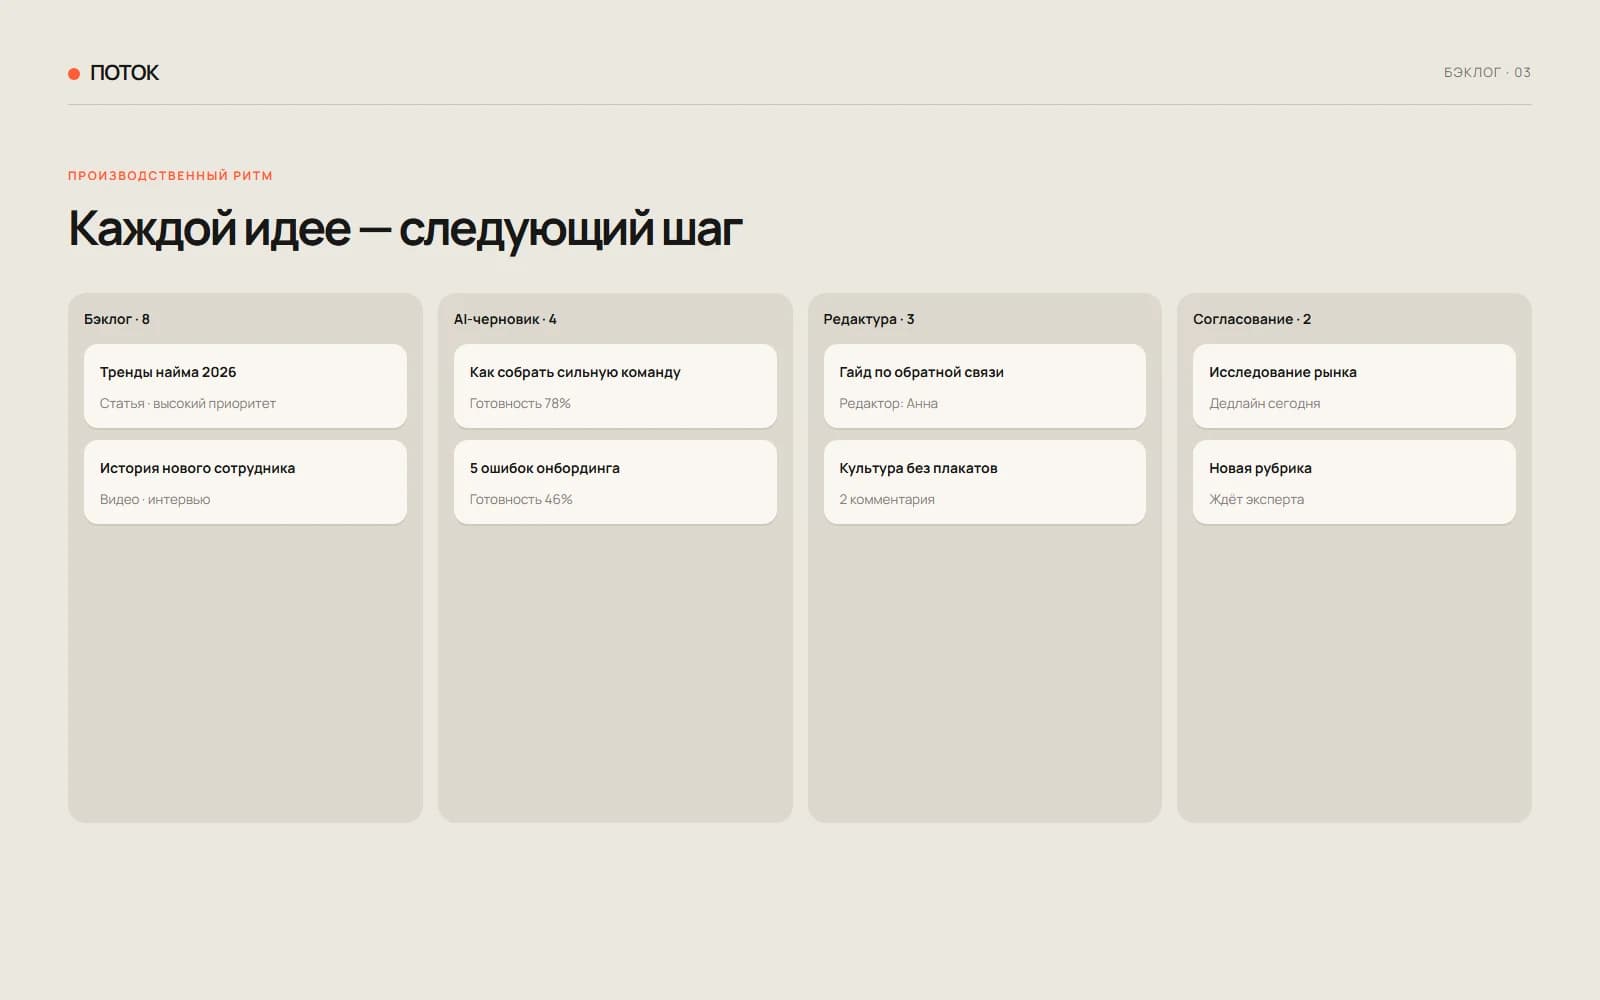
Task: Open the Как собрать сильную команду card
Action: point(615,386)
